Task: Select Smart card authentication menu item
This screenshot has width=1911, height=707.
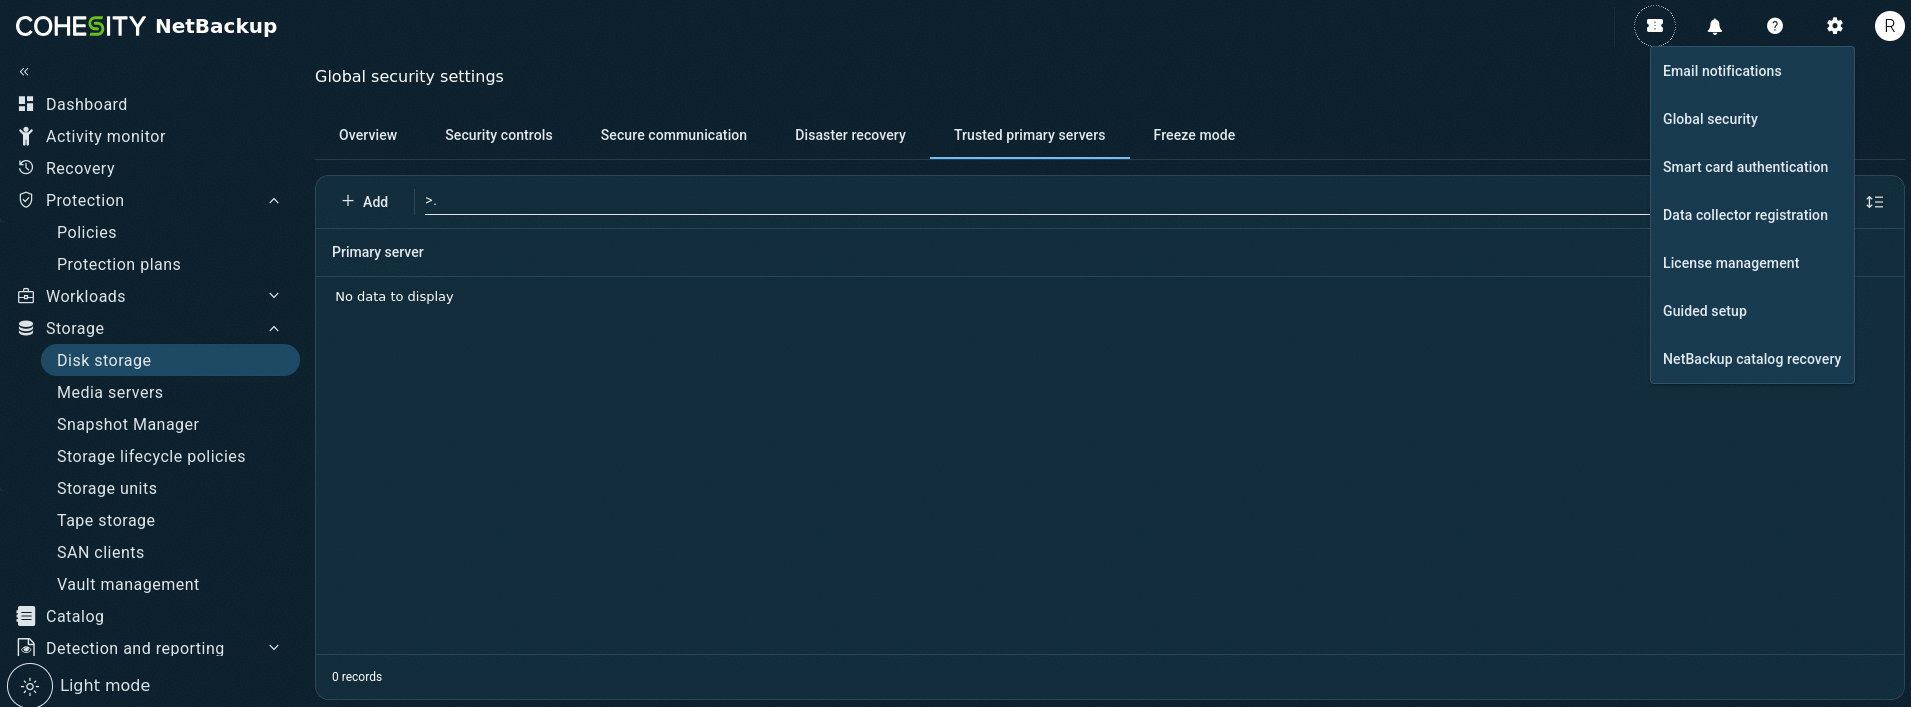Action: click(1752, 167)
